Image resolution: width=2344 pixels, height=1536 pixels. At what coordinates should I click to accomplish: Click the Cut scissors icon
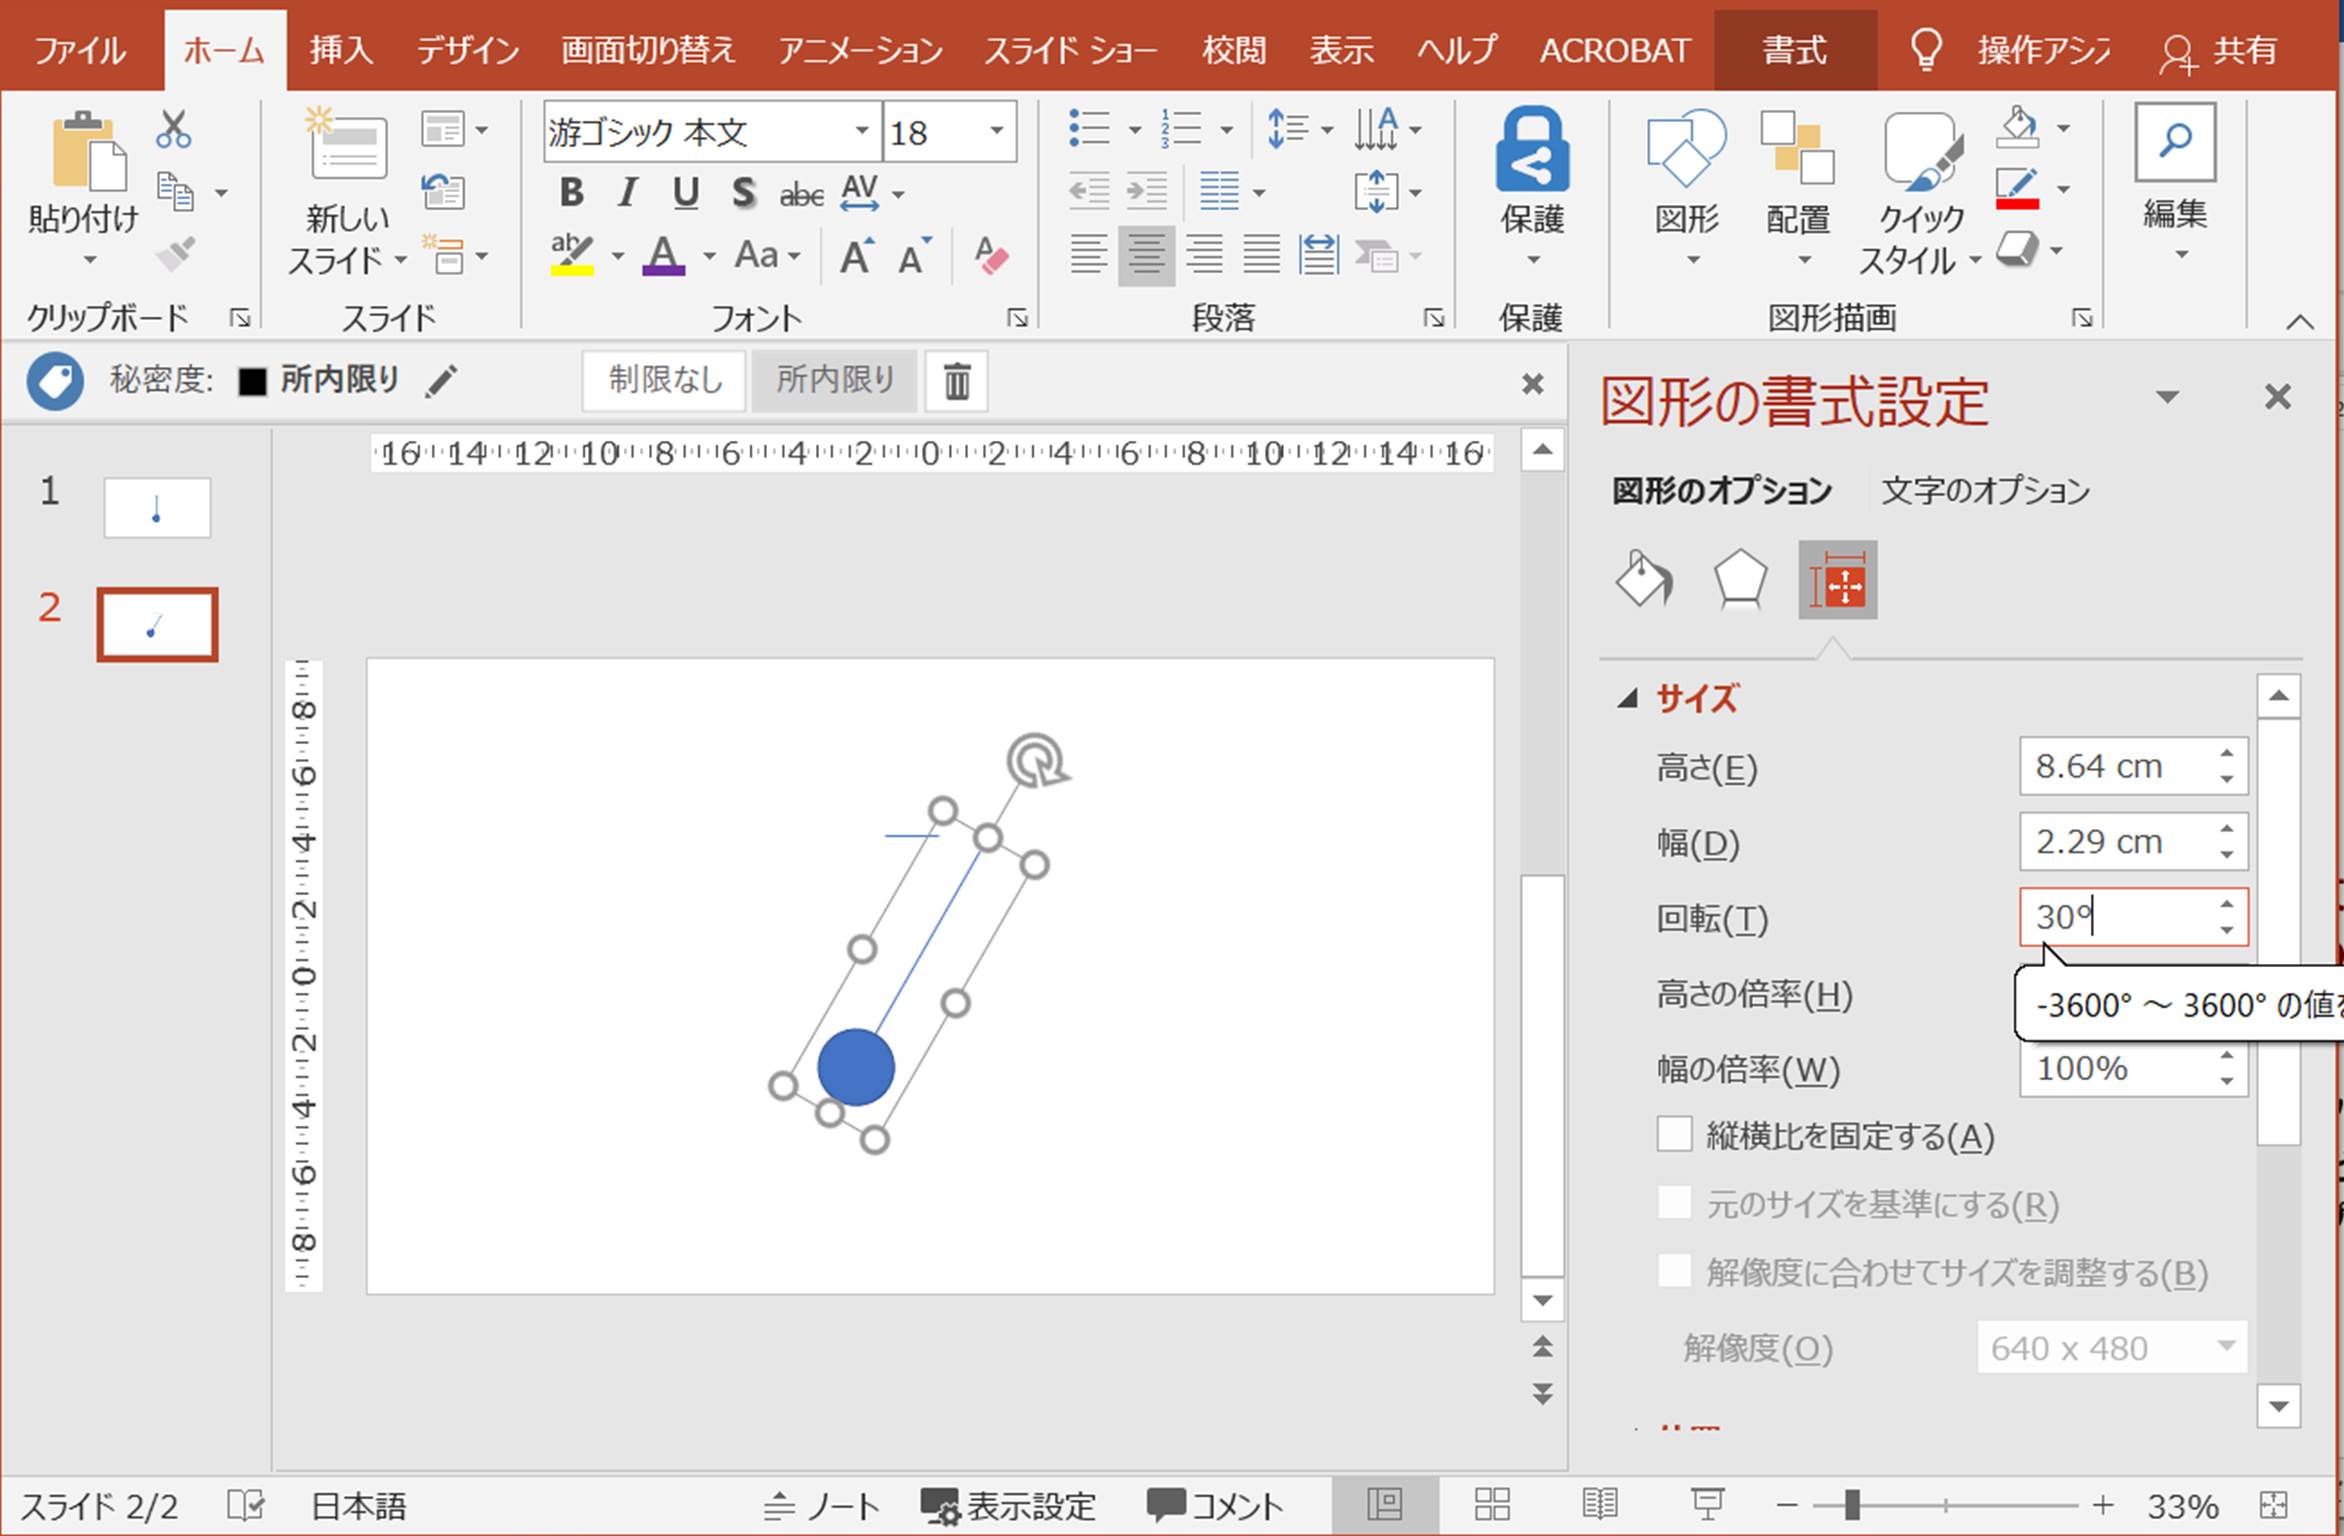[x=174, y=130]
